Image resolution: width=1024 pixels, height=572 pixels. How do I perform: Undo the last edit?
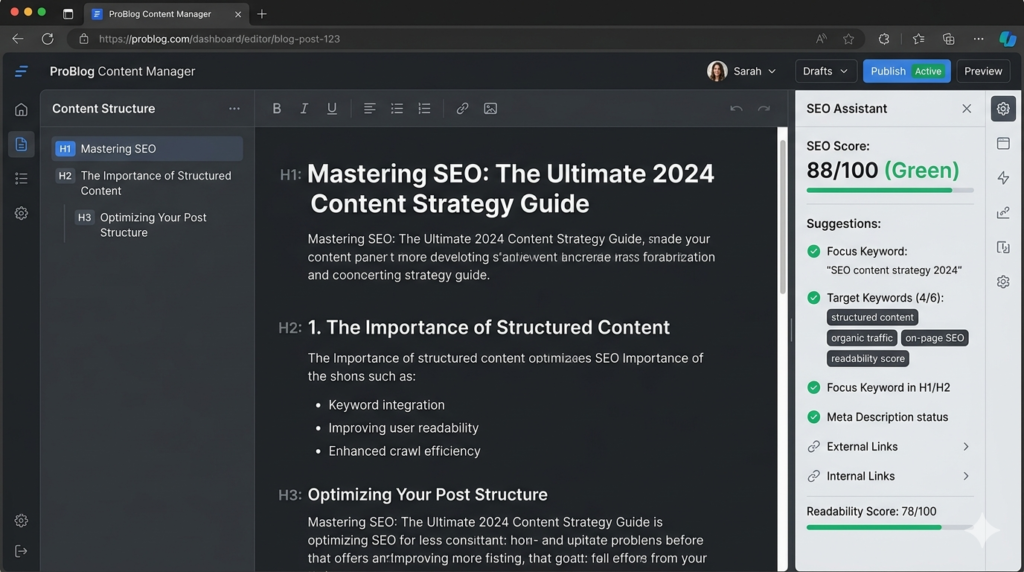pyautogui.click(x=736, y=108)
